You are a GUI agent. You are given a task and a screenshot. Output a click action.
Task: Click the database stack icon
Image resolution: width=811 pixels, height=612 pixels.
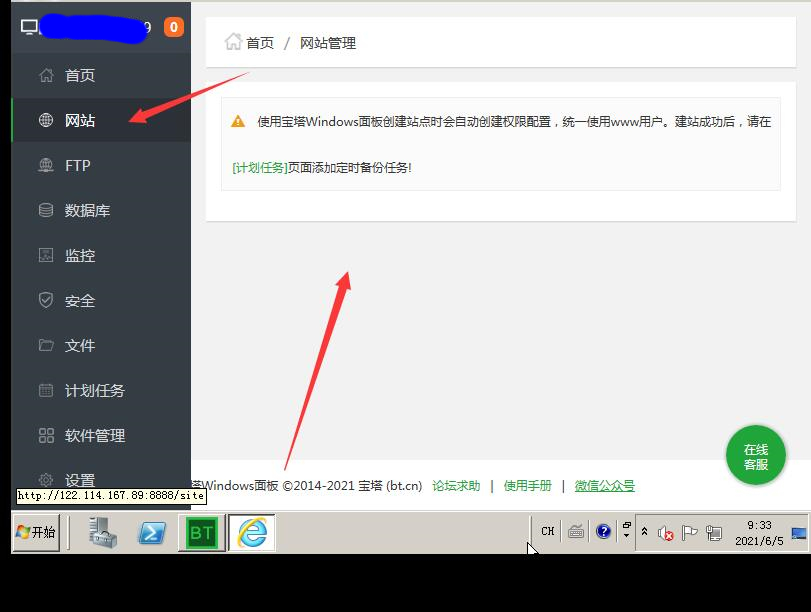coord(46,211)
